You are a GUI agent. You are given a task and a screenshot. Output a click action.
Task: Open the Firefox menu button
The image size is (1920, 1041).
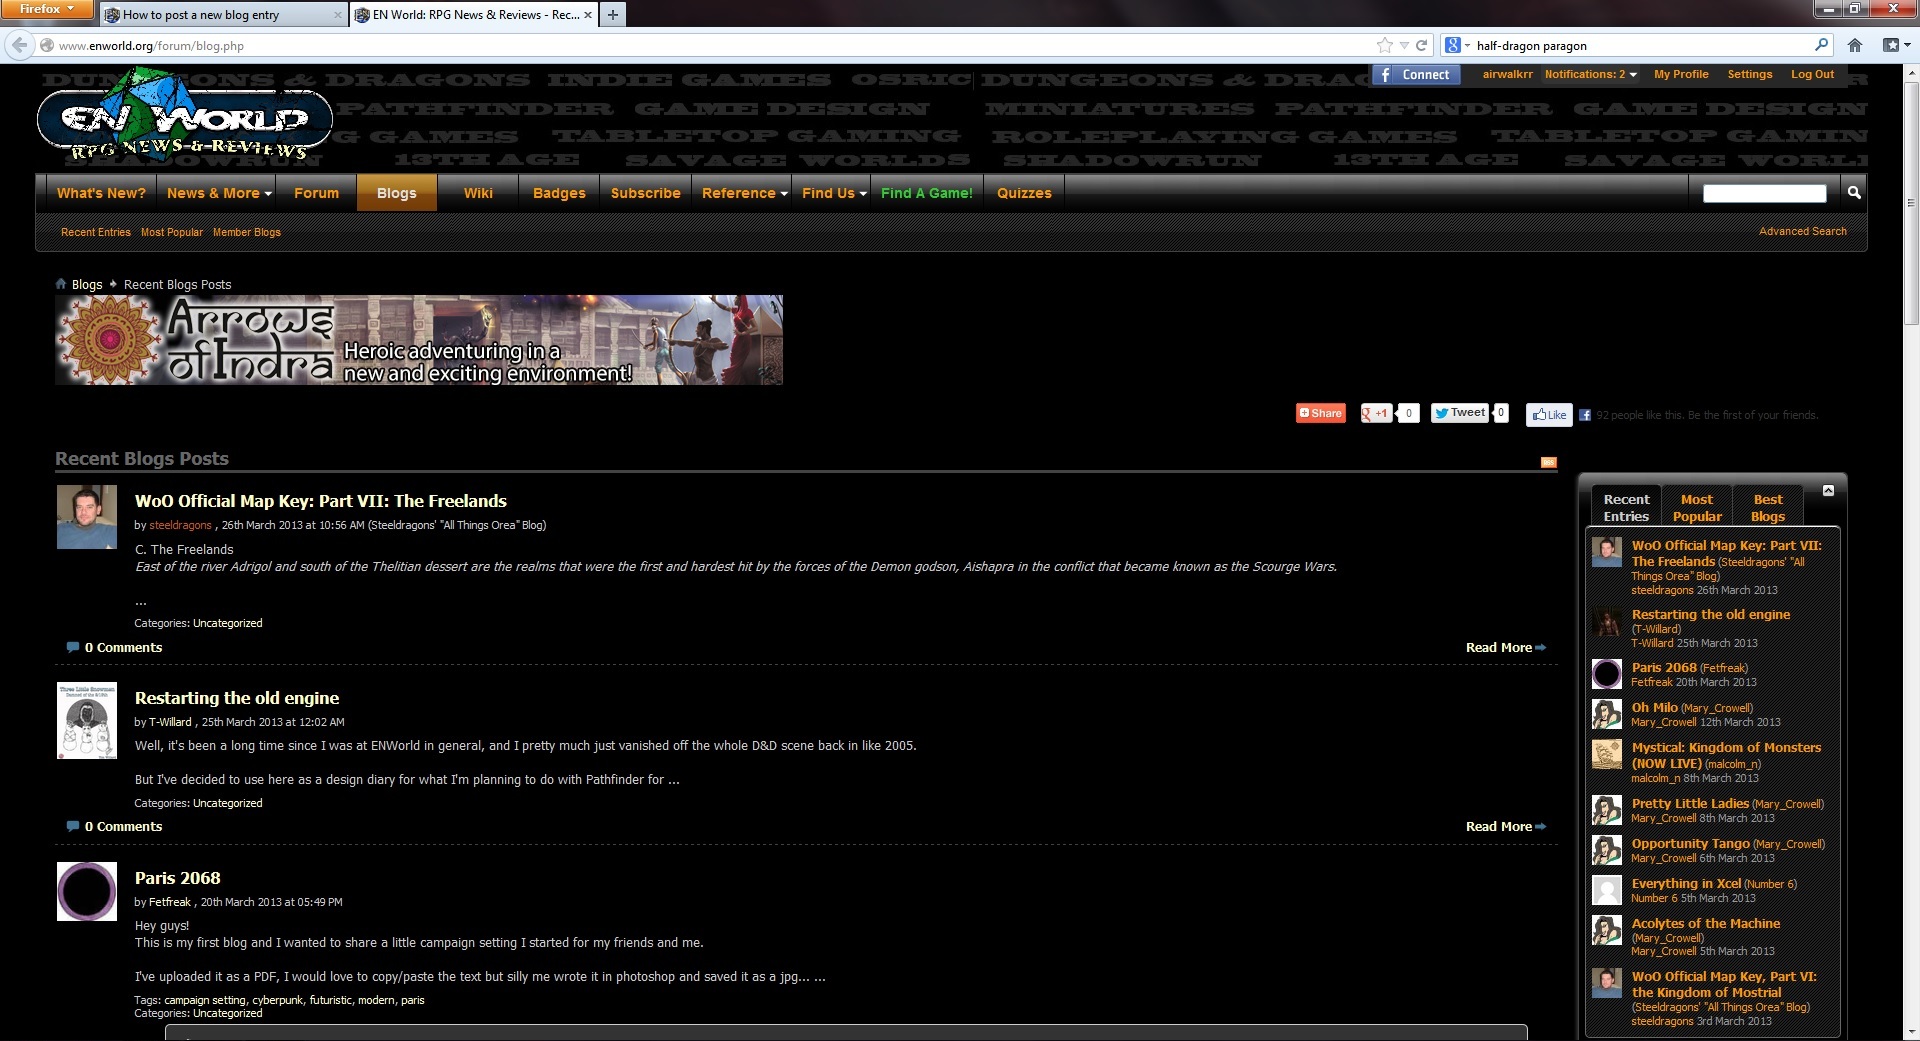click(47, 9)
